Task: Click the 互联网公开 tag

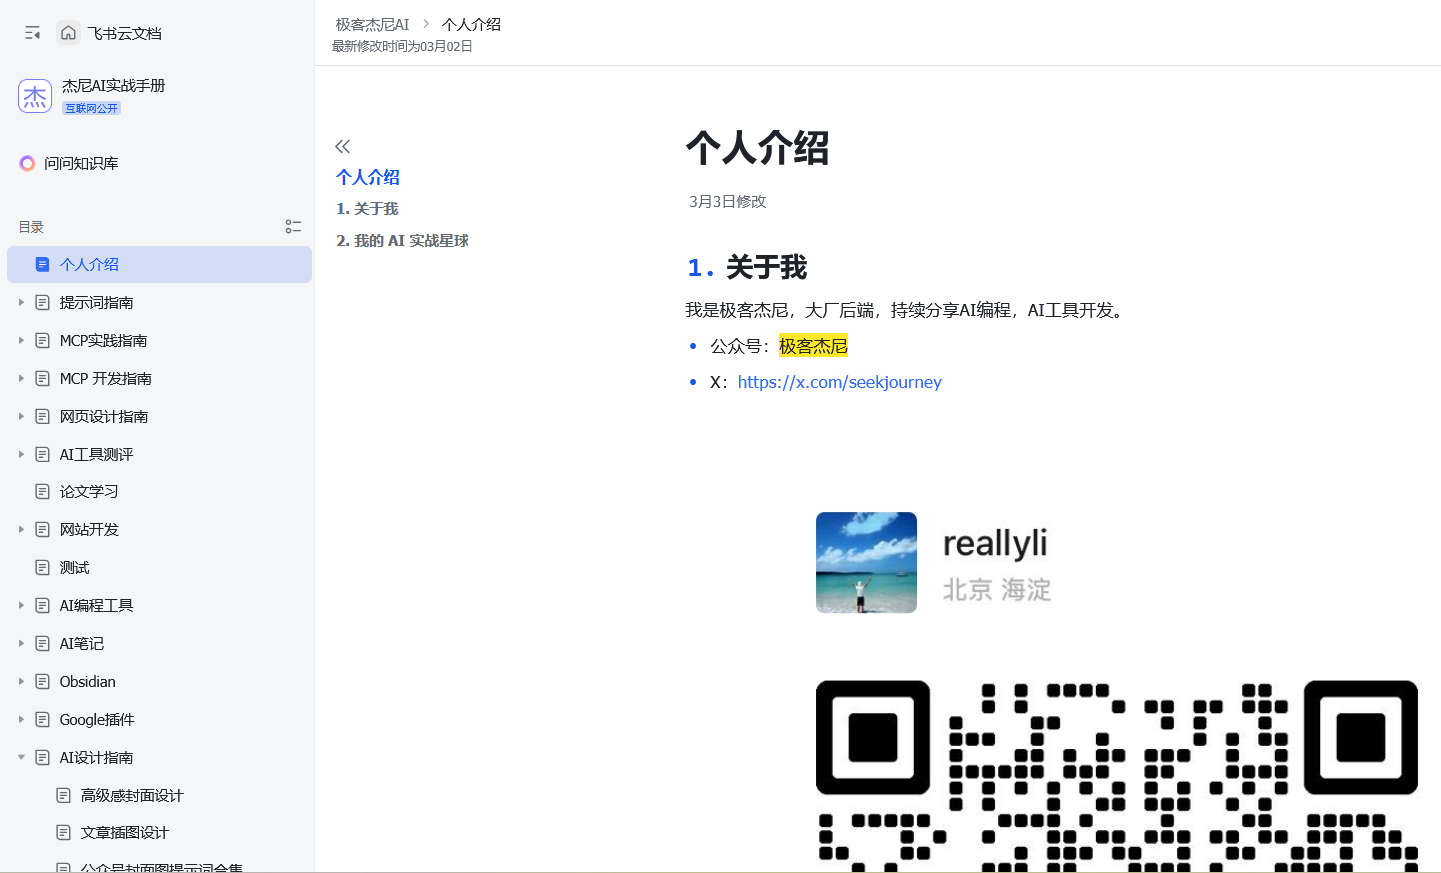Action: click(91, 108)
